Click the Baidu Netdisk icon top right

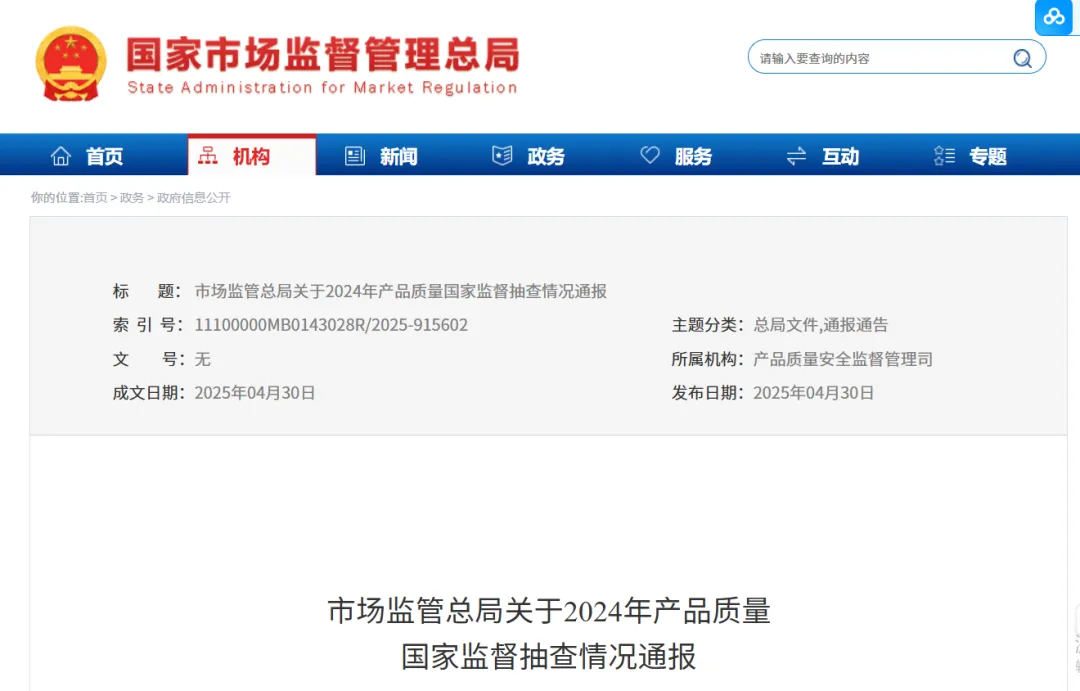coord(1054,17)
